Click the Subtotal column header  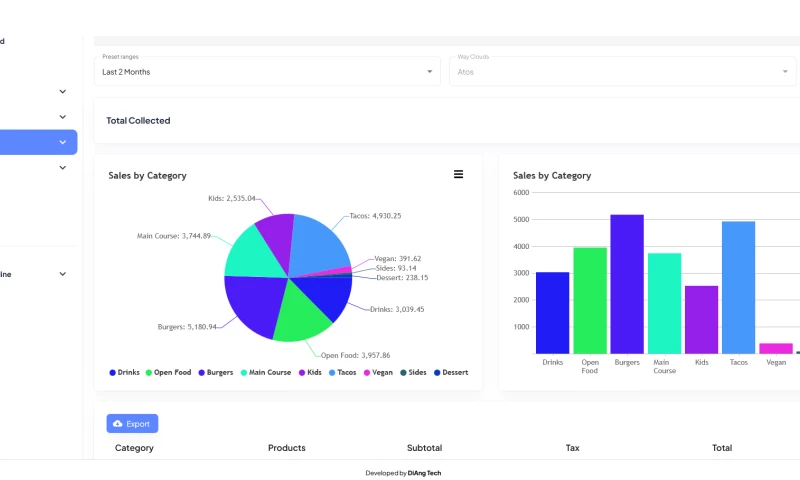click(x=424, y=448)
